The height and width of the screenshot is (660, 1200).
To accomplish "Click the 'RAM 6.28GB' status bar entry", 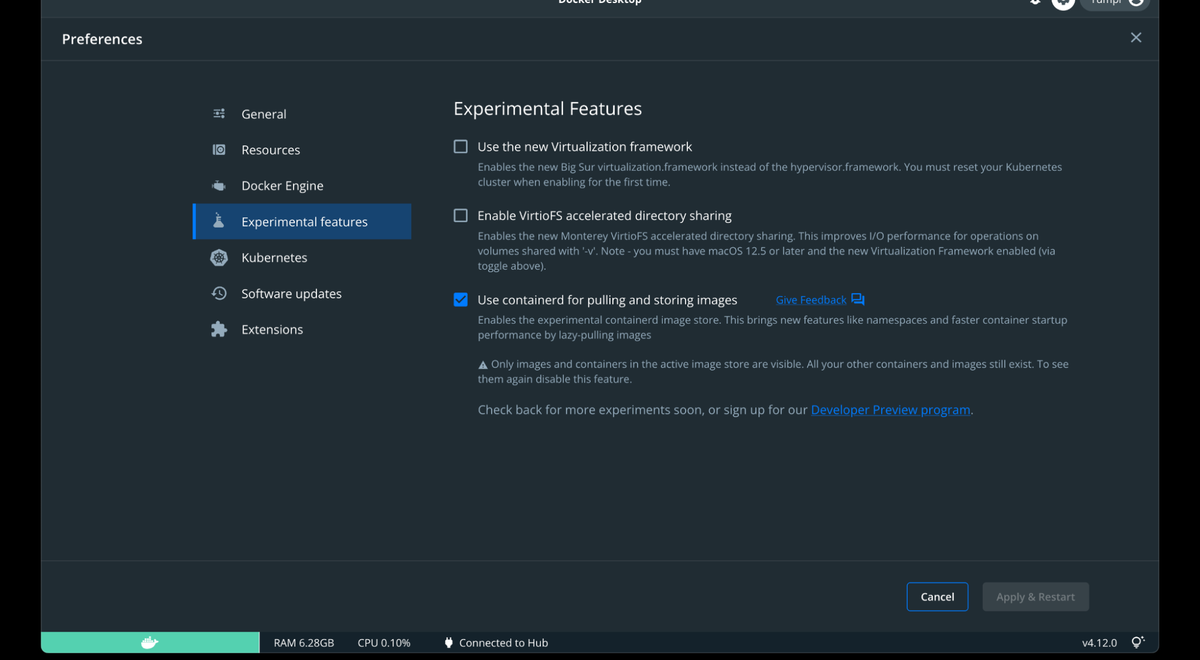I will coord(304,643).
